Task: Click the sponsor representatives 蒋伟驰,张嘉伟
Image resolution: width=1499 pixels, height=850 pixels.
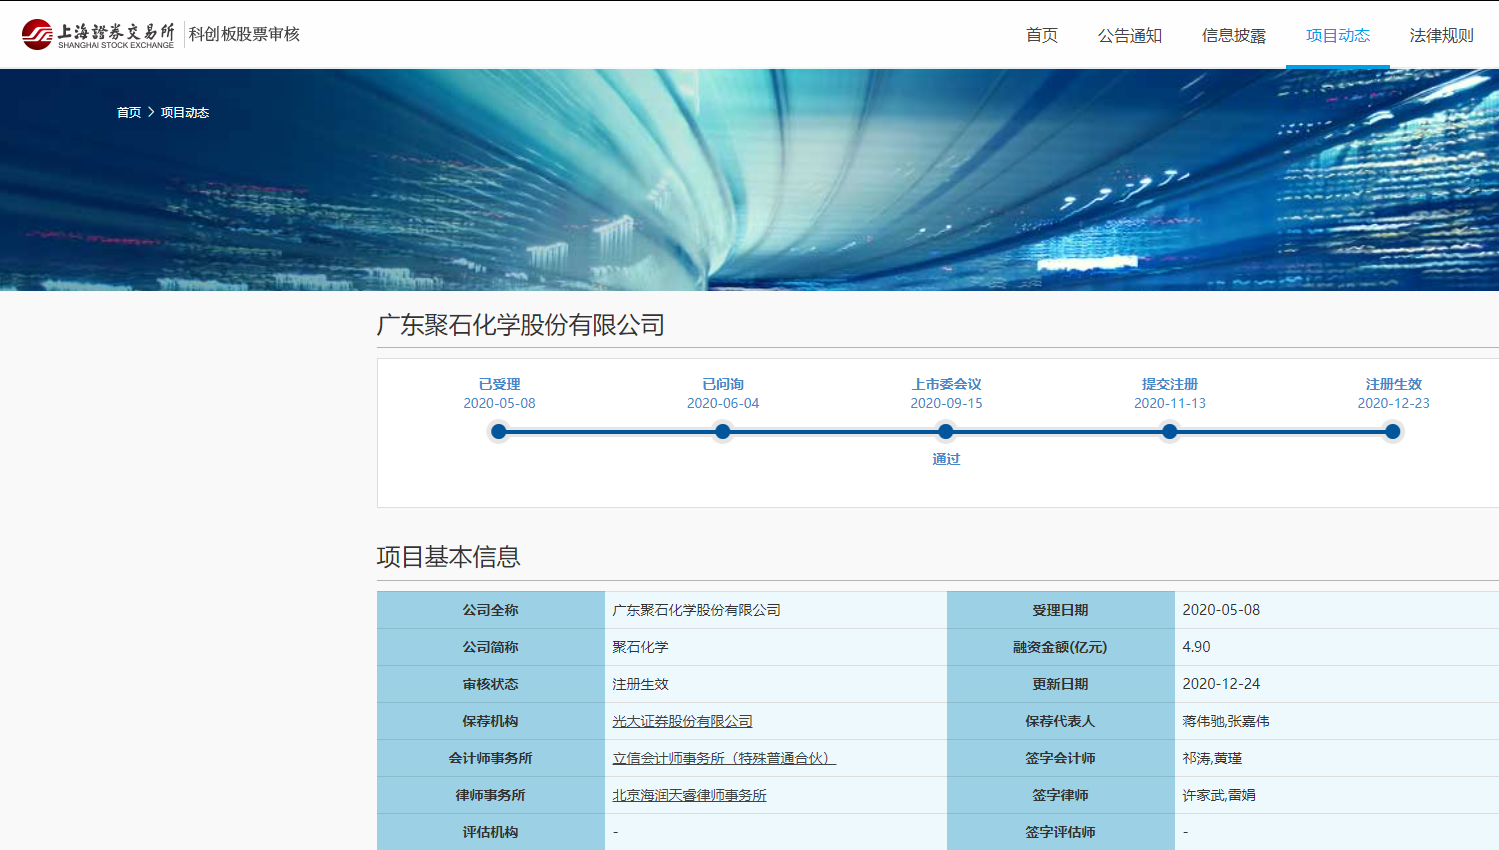Action: point(1226,721)
